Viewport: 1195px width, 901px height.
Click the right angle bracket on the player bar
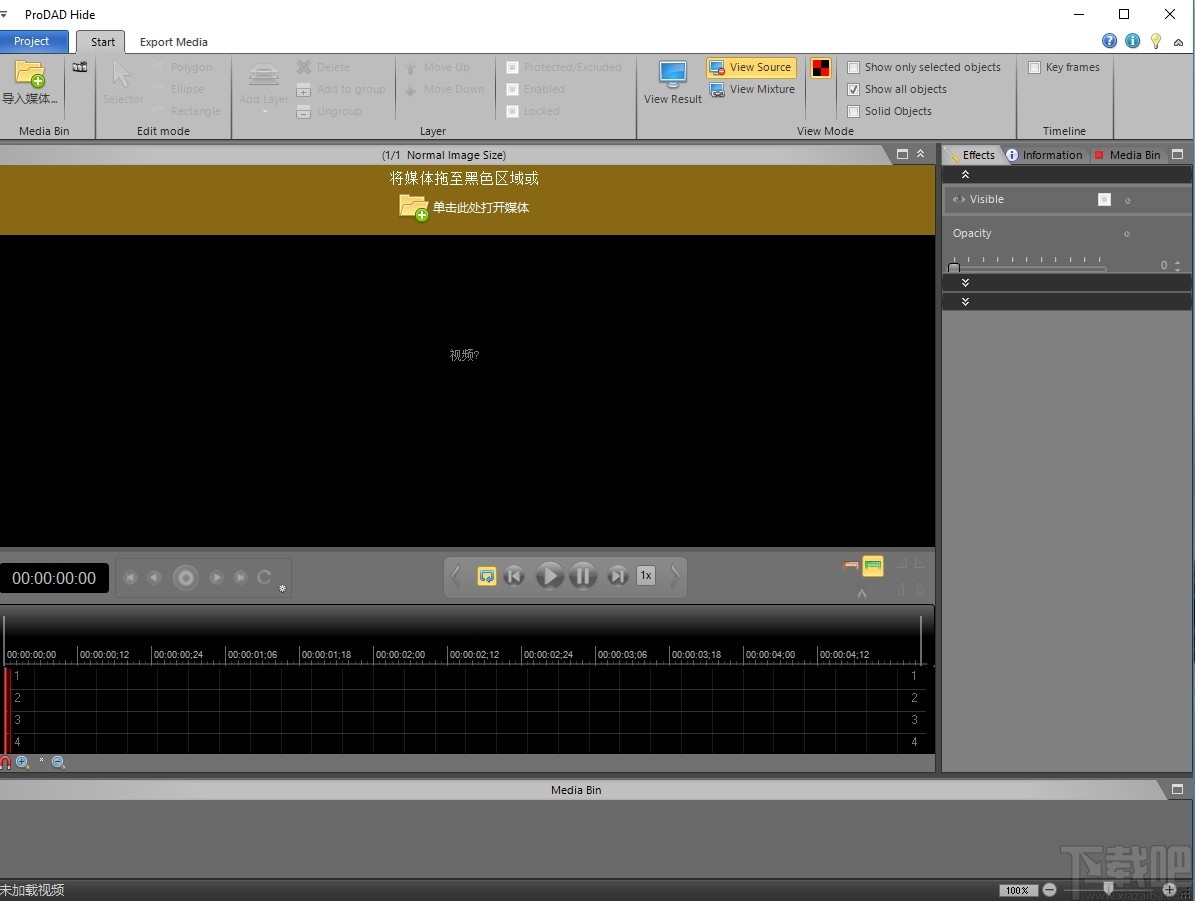coord(675,576)
